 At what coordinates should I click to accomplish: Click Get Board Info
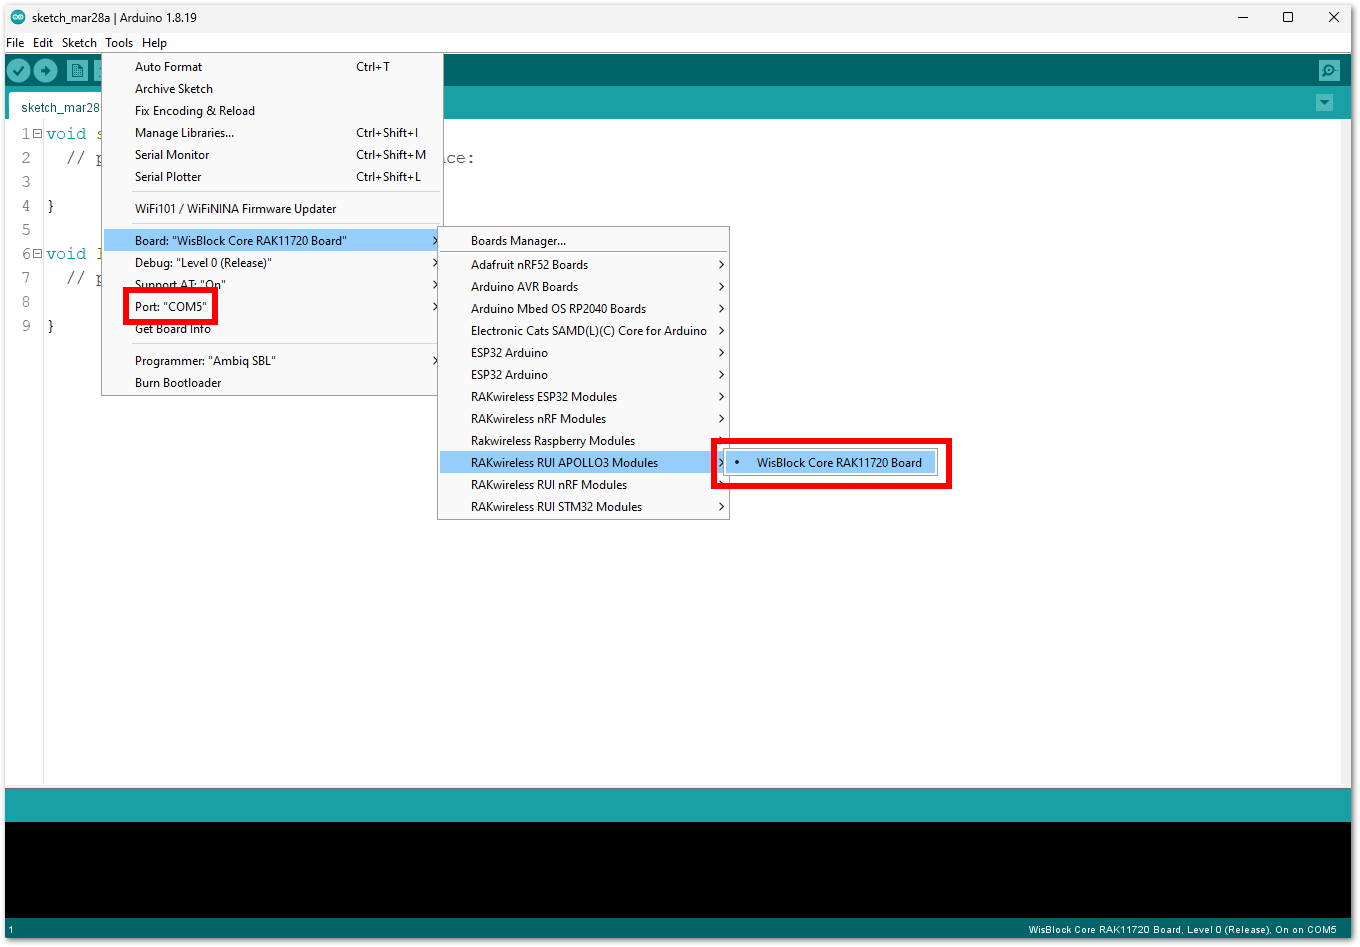pos(272,329)
